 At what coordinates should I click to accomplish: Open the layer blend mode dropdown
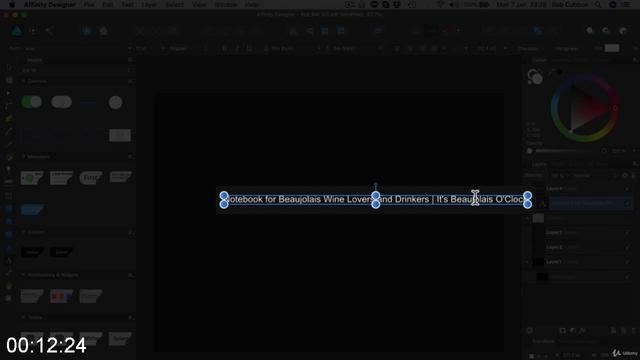click(x=594, y=176)
